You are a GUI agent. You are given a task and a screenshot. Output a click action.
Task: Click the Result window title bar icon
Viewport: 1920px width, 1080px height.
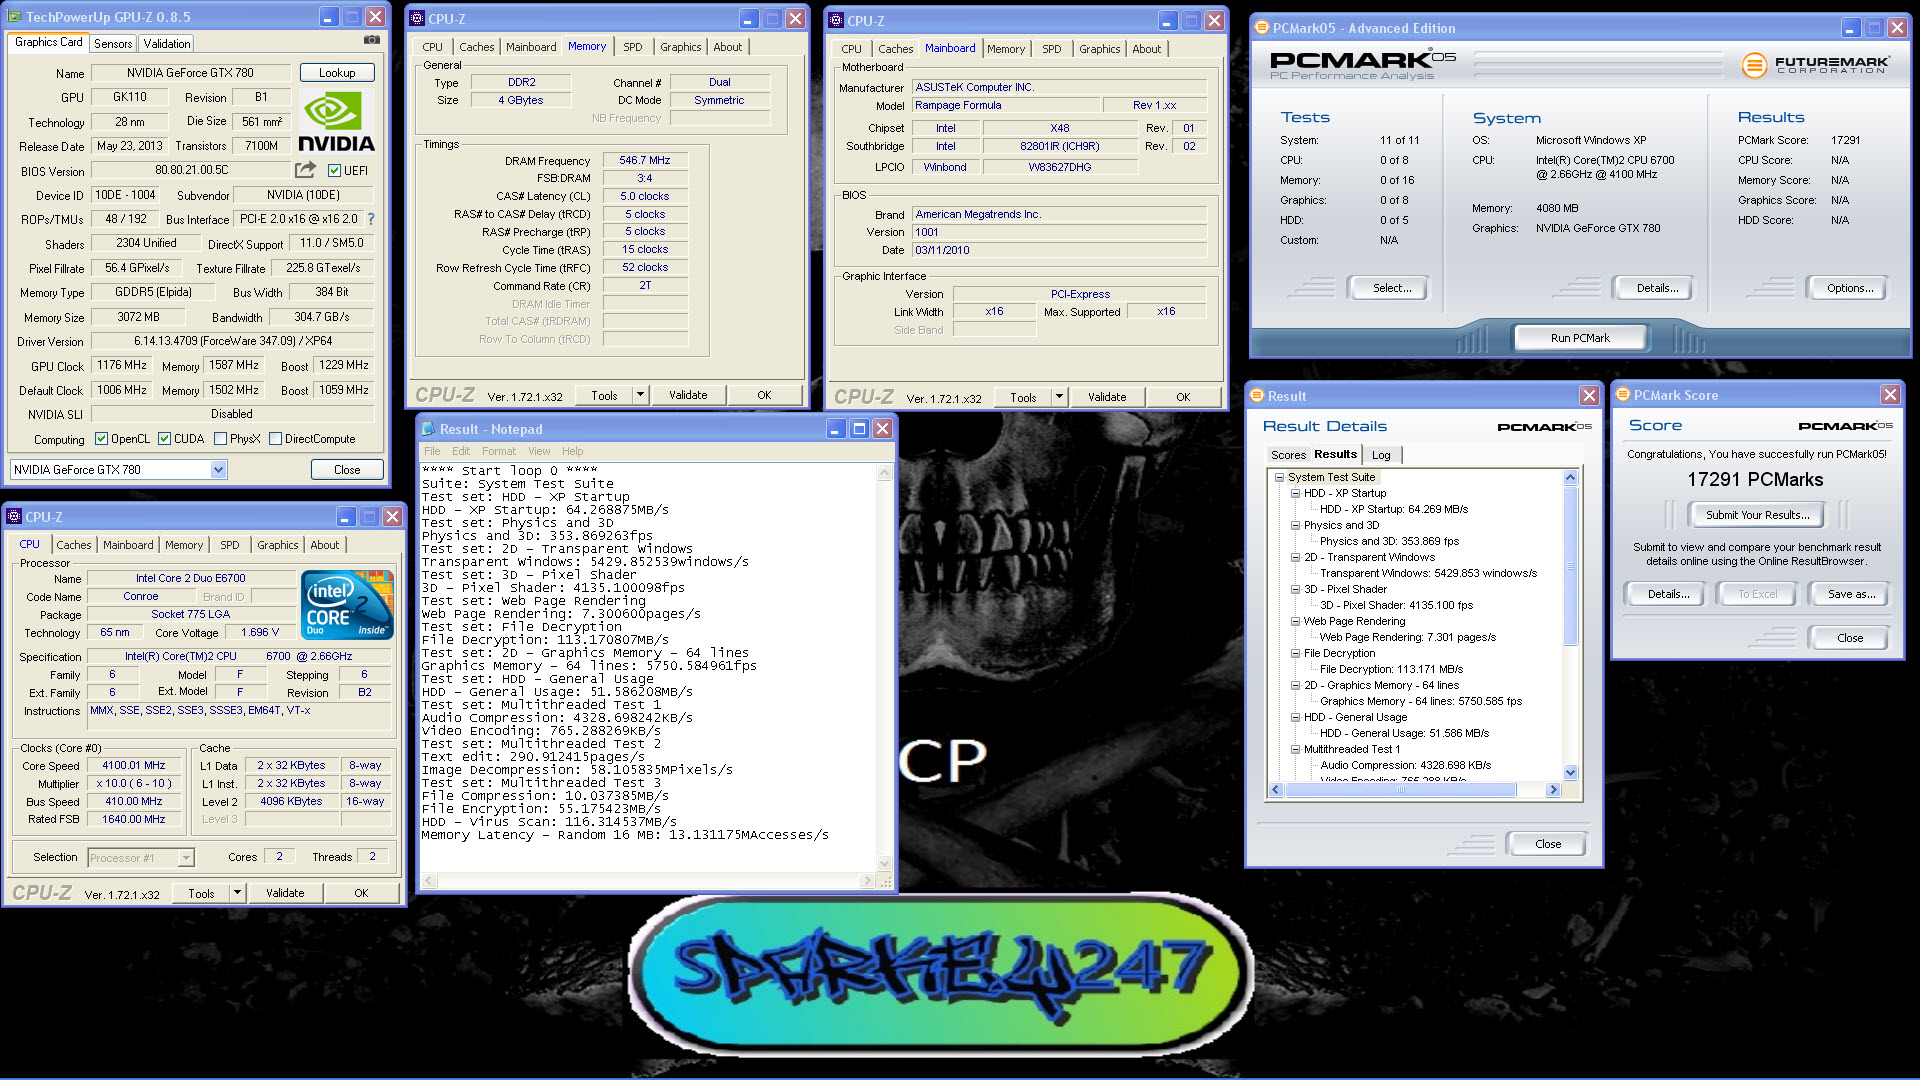point(1256,396)
